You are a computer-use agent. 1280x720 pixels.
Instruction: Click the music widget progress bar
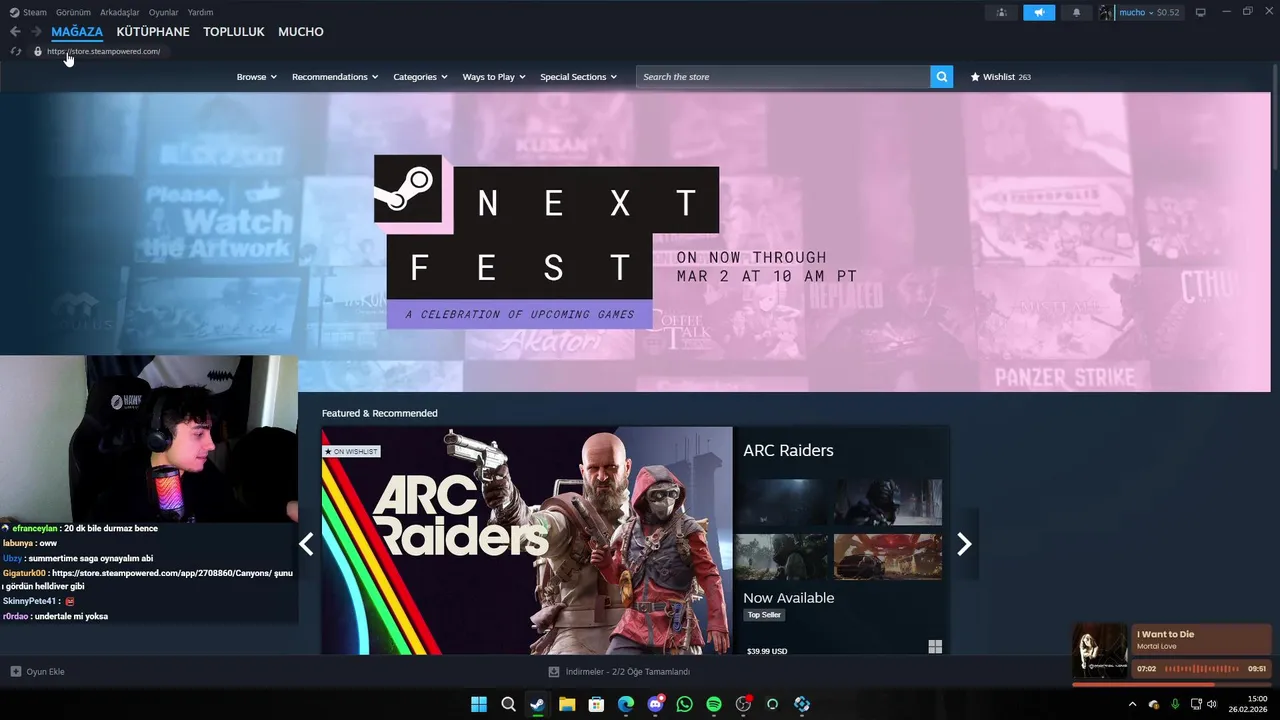click(1172, 685)
